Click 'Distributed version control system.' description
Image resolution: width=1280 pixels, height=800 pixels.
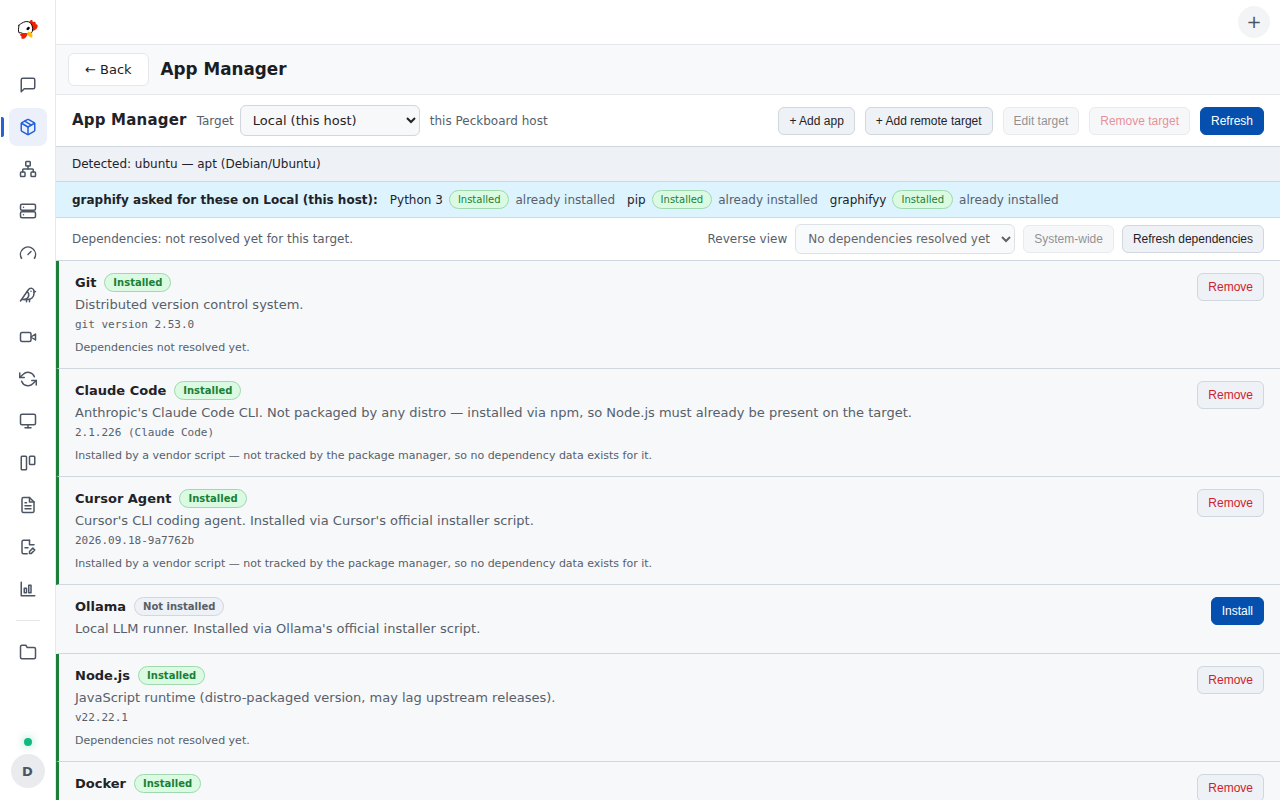189,305
